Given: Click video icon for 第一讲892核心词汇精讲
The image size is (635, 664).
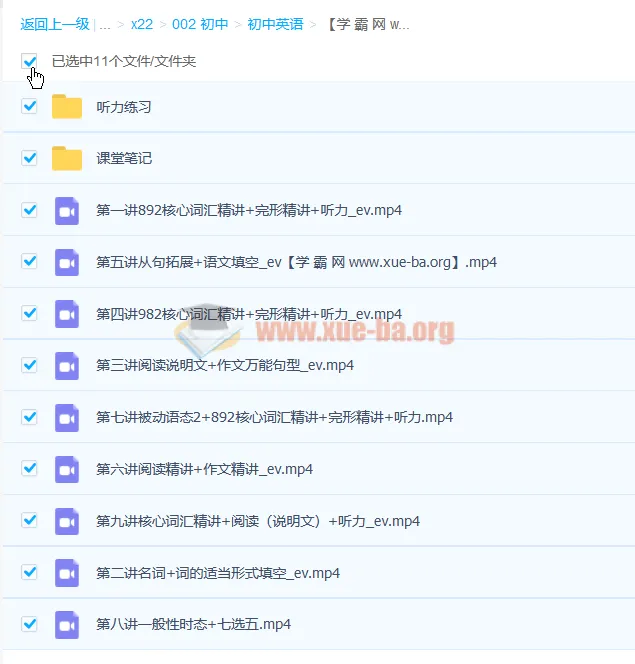Looking at the screenshot, I should [x=67, y=210].
